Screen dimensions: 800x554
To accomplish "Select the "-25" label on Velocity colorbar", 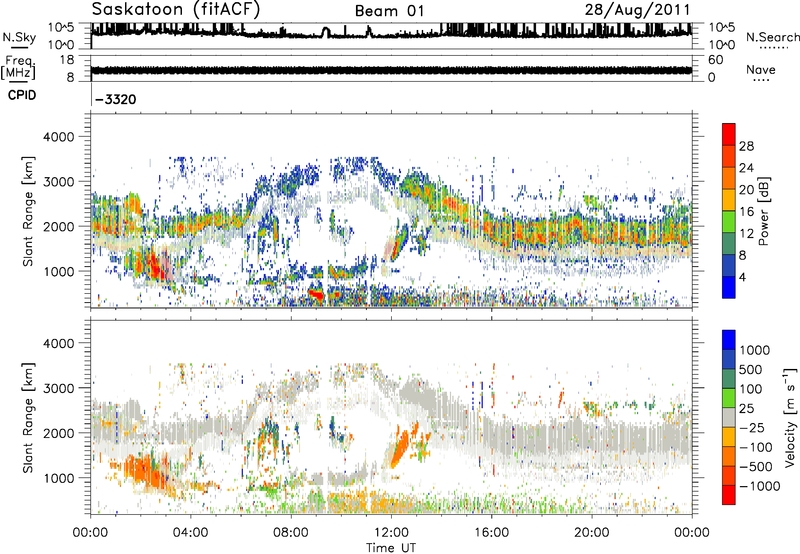I will click(x=751, y=428).
